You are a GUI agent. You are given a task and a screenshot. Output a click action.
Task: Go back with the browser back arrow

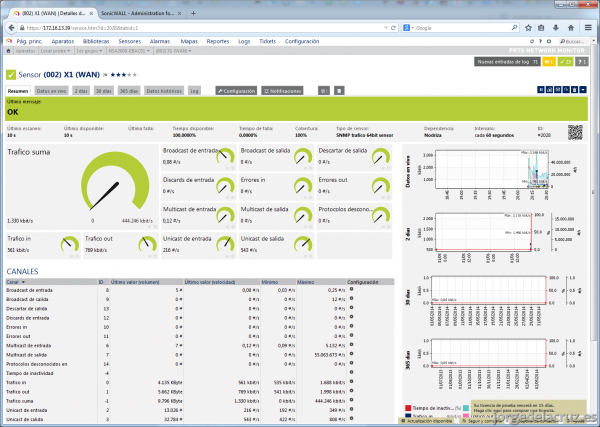pyautogui.click(x=11, y=28)
